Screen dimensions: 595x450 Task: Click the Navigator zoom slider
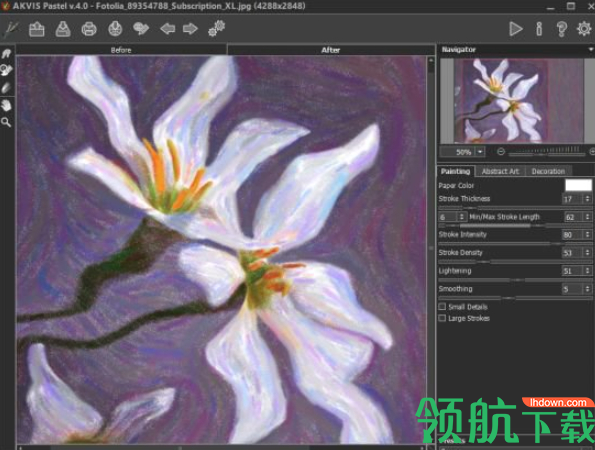pyautogui.click(x=547, y=152)
